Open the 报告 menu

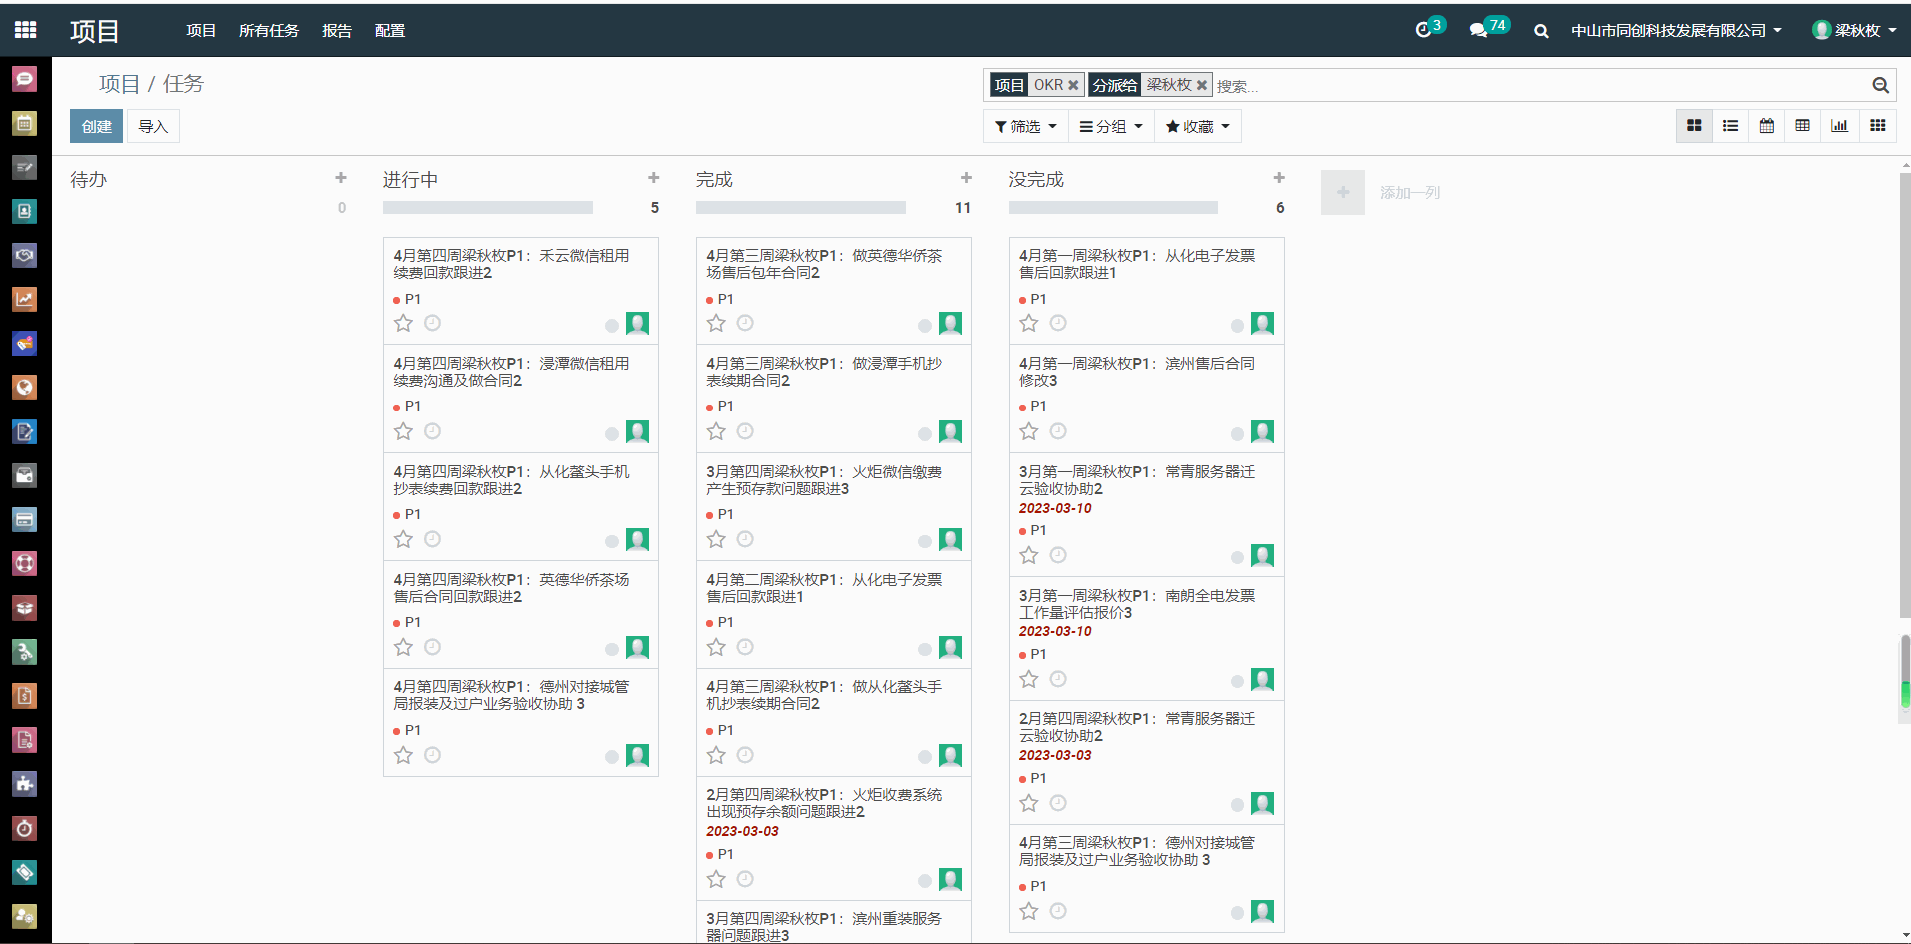[x=337, y=31]
